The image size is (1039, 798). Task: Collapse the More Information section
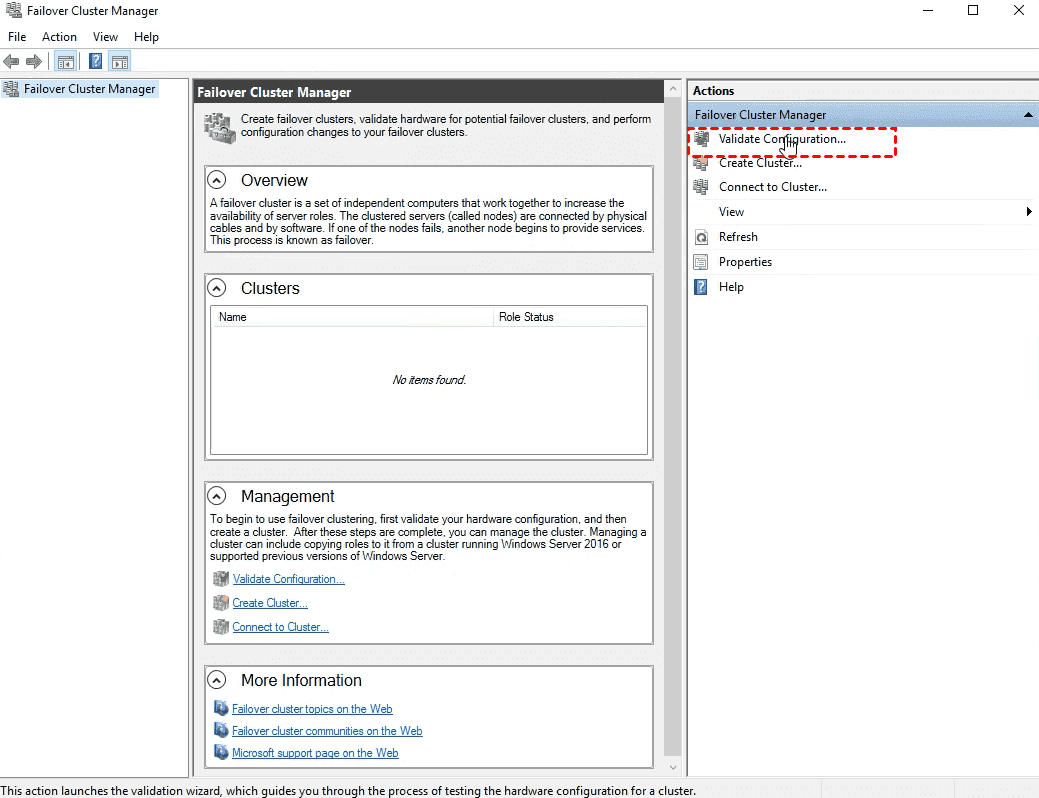tap(217, 680)
